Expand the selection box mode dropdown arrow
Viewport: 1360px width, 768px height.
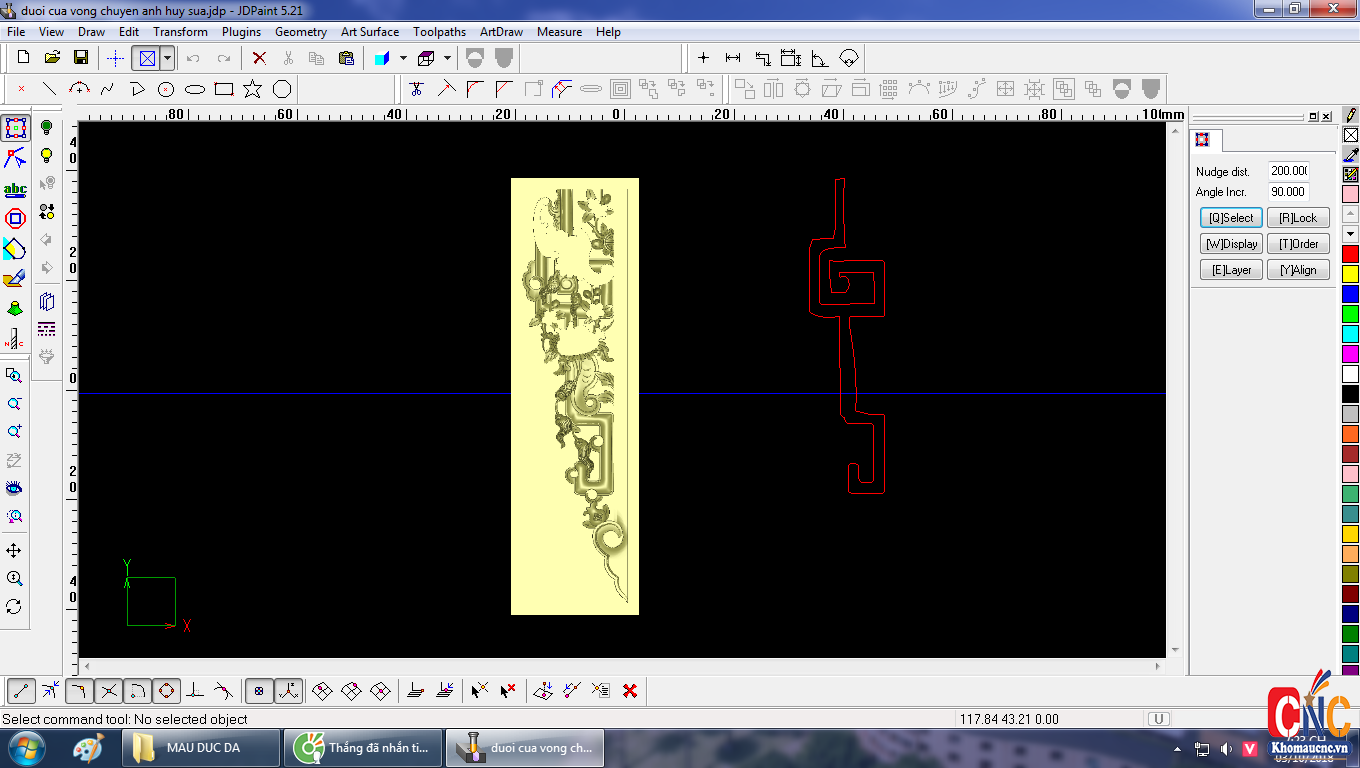pyautogui.click(x=167, y=58)
